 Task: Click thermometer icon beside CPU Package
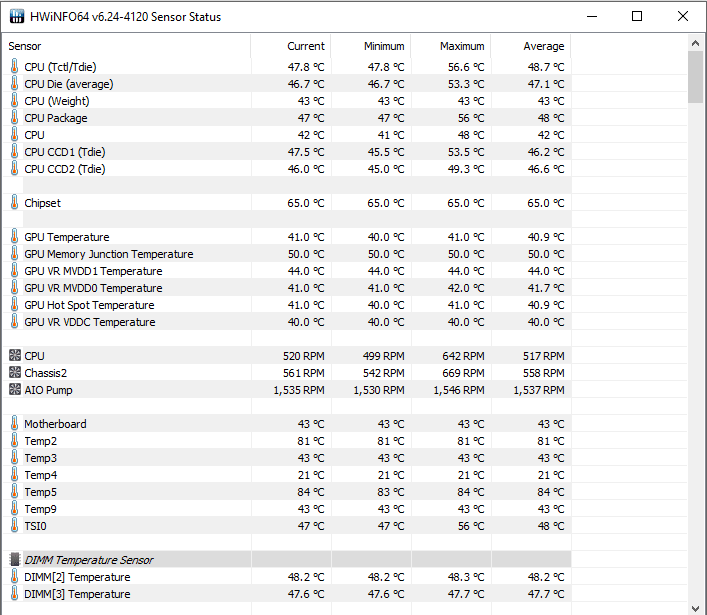[x=14, y=118]
